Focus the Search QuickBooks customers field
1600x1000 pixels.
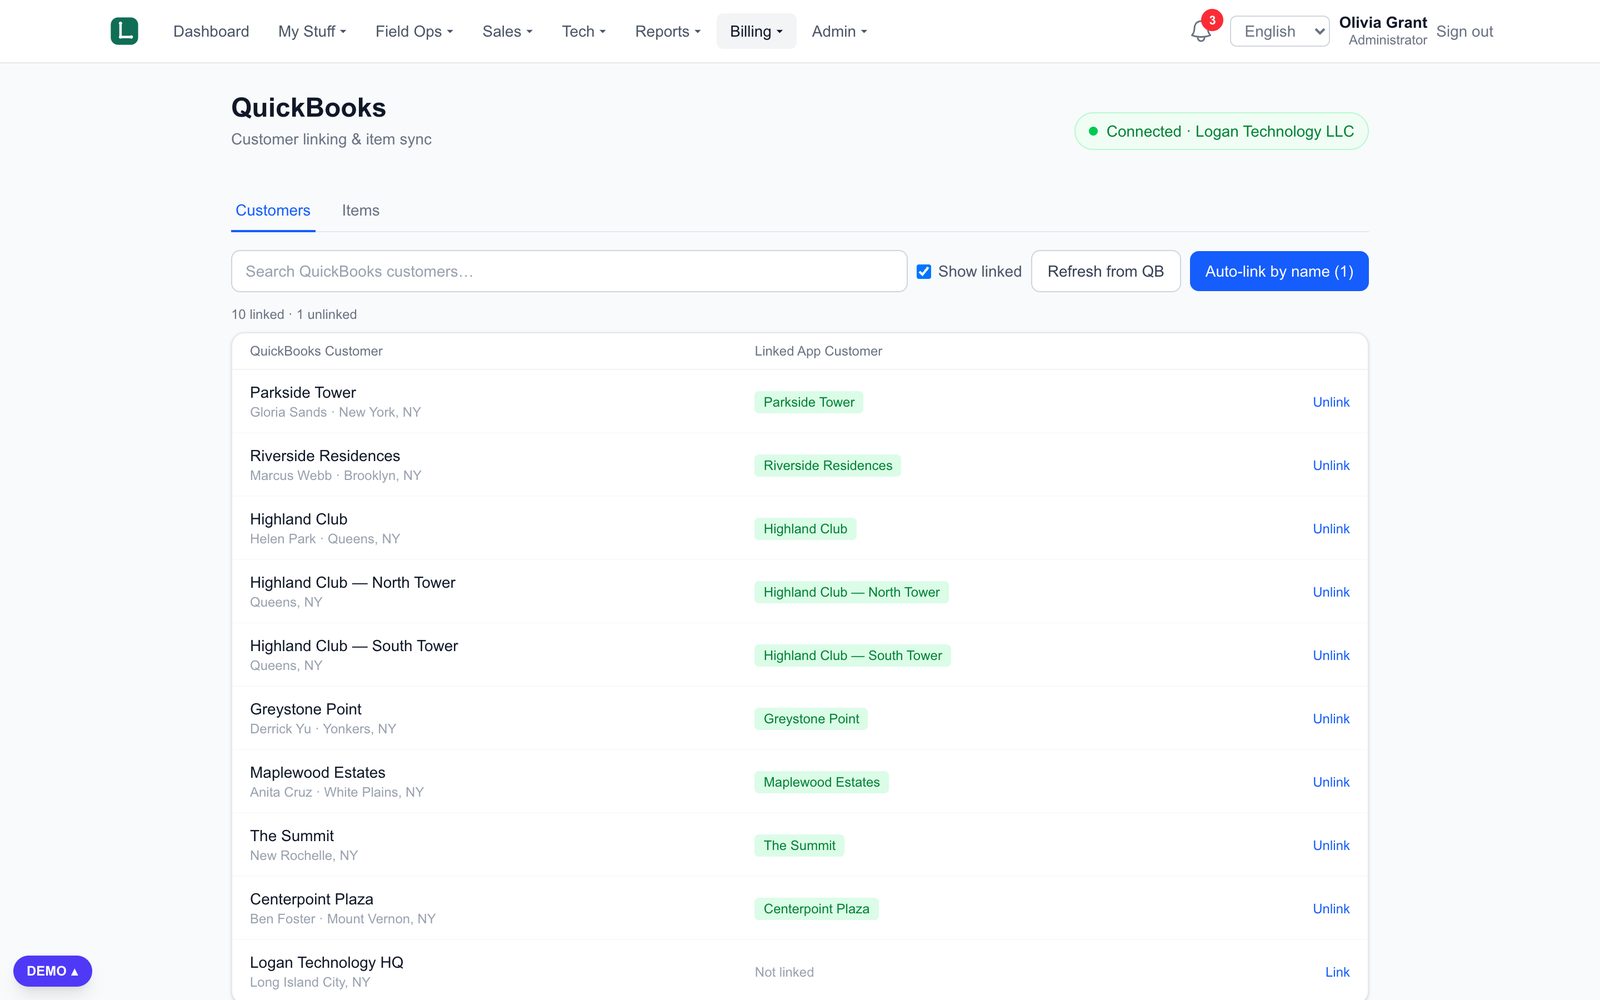click(x=569, y=271)
